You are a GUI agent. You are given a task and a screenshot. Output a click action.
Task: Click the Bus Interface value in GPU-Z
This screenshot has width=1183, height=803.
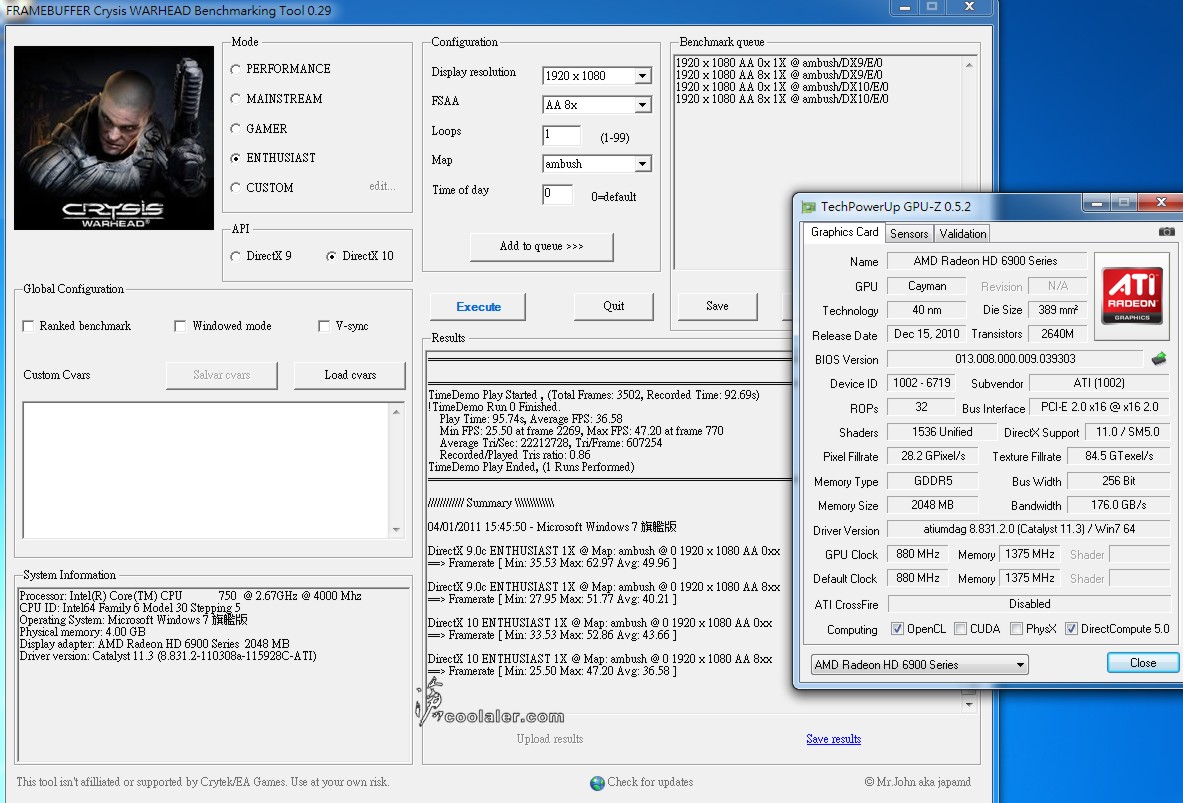pyautogui.click(x=1099, y=408)
